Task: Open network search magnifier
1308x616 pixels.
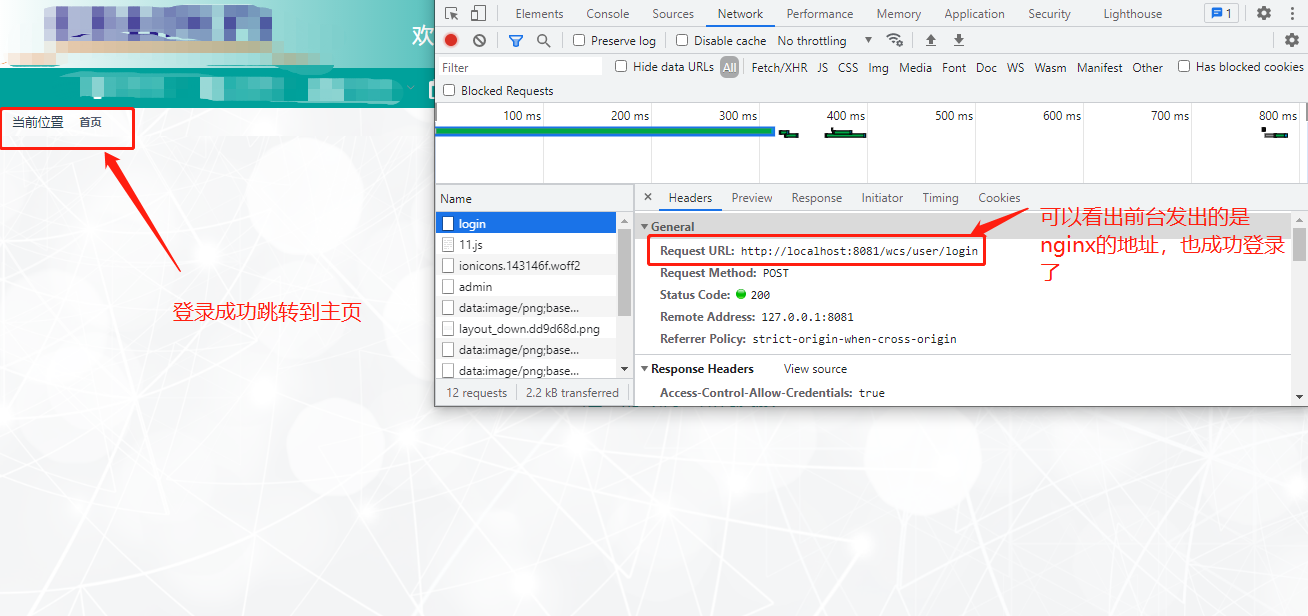Action: pos(543,40)
